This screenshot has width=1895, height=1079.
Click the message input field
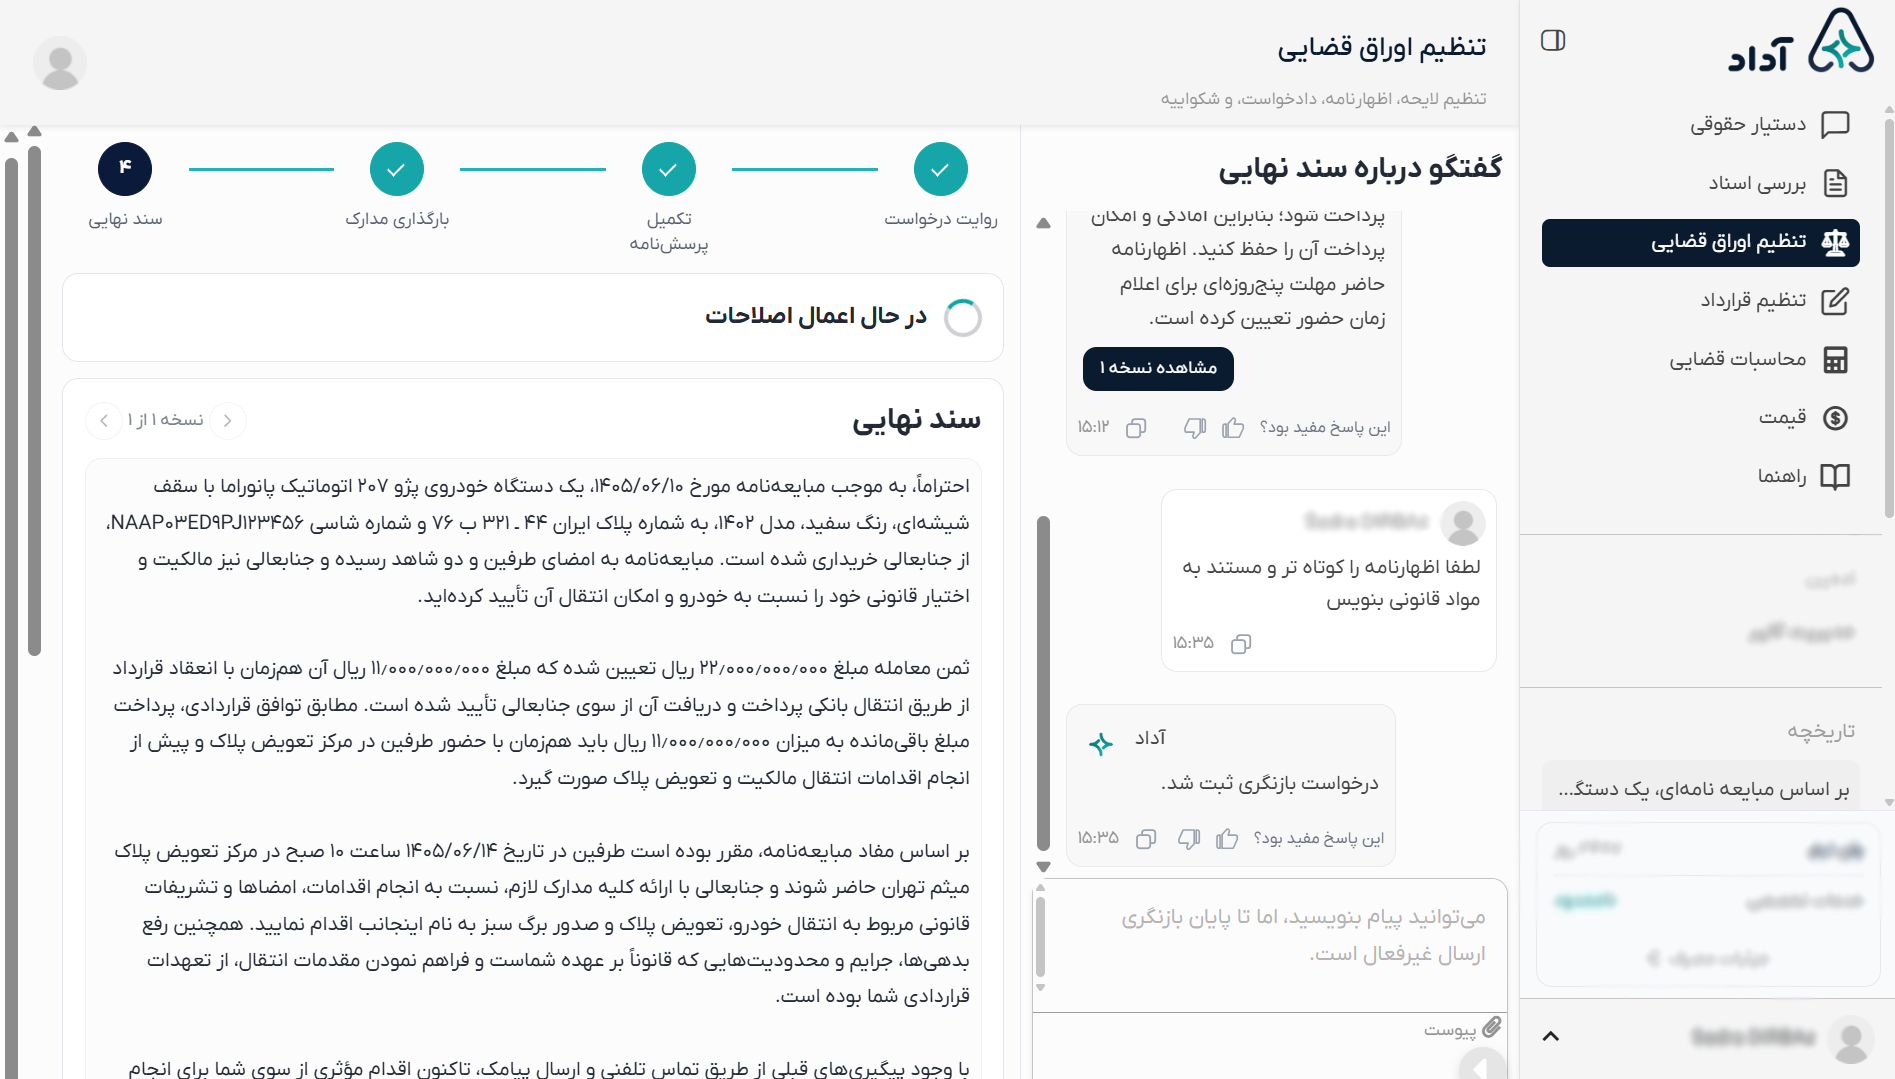click(1270, 945)
